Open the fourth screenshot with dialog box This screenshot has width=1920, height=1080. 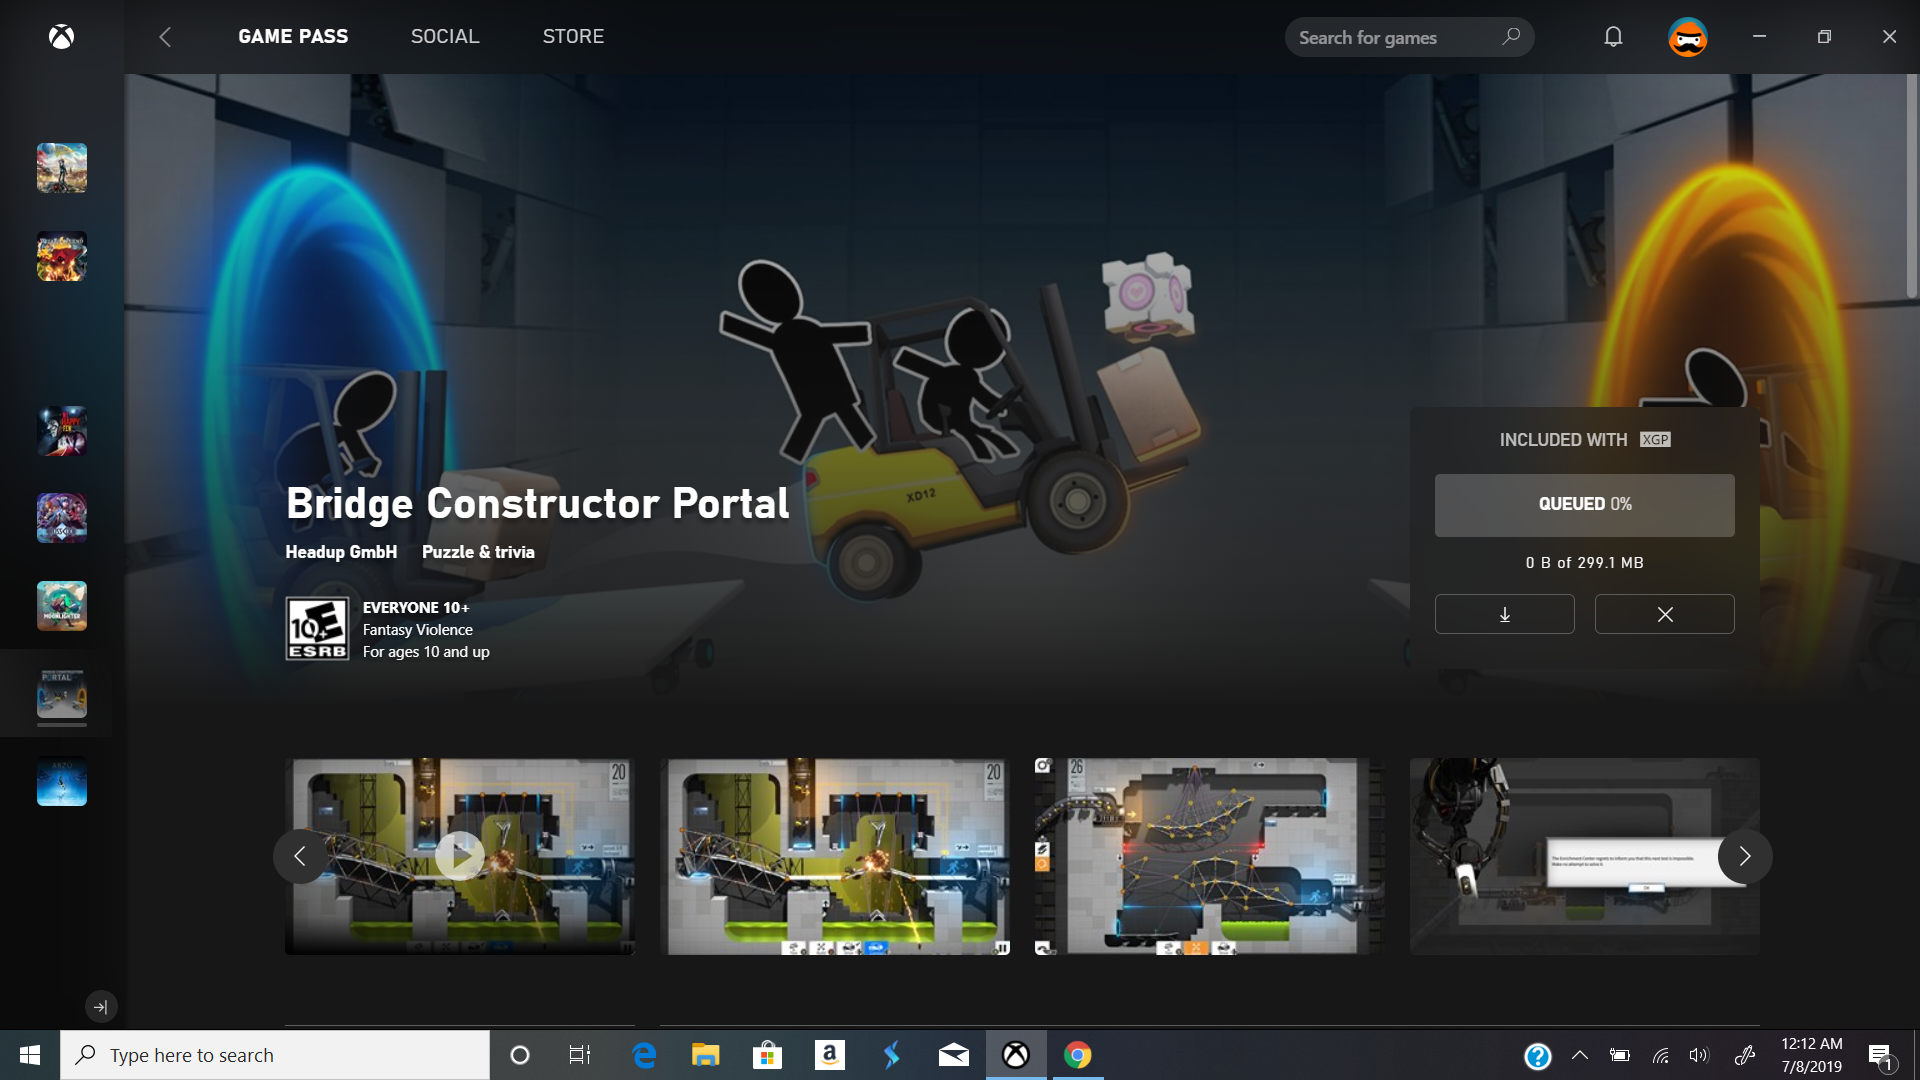[x=1585, y=856]
